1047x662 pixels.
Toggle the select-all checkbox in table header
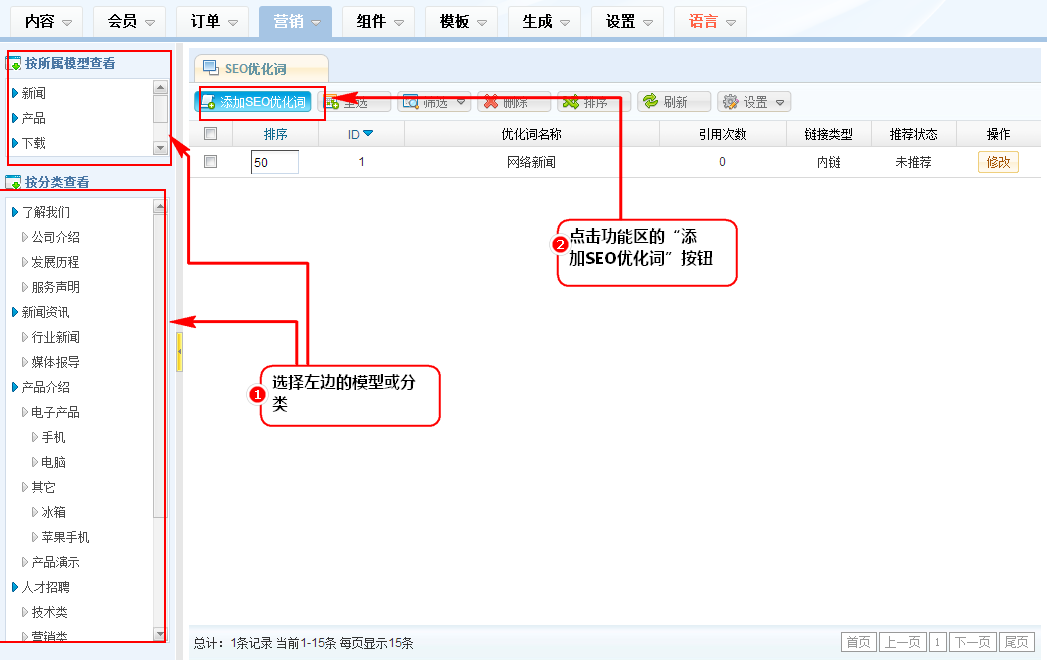[210, 134]
